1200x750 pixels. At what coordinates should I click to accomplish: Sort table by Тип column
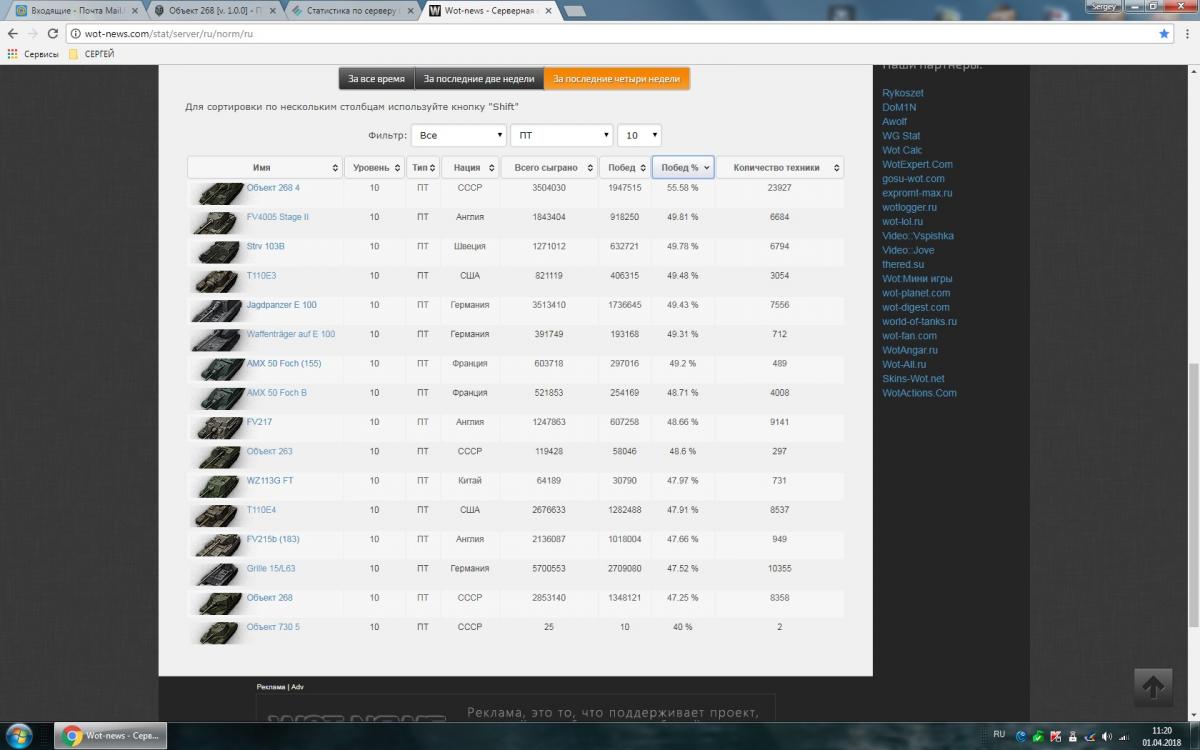tap(422, 168)
